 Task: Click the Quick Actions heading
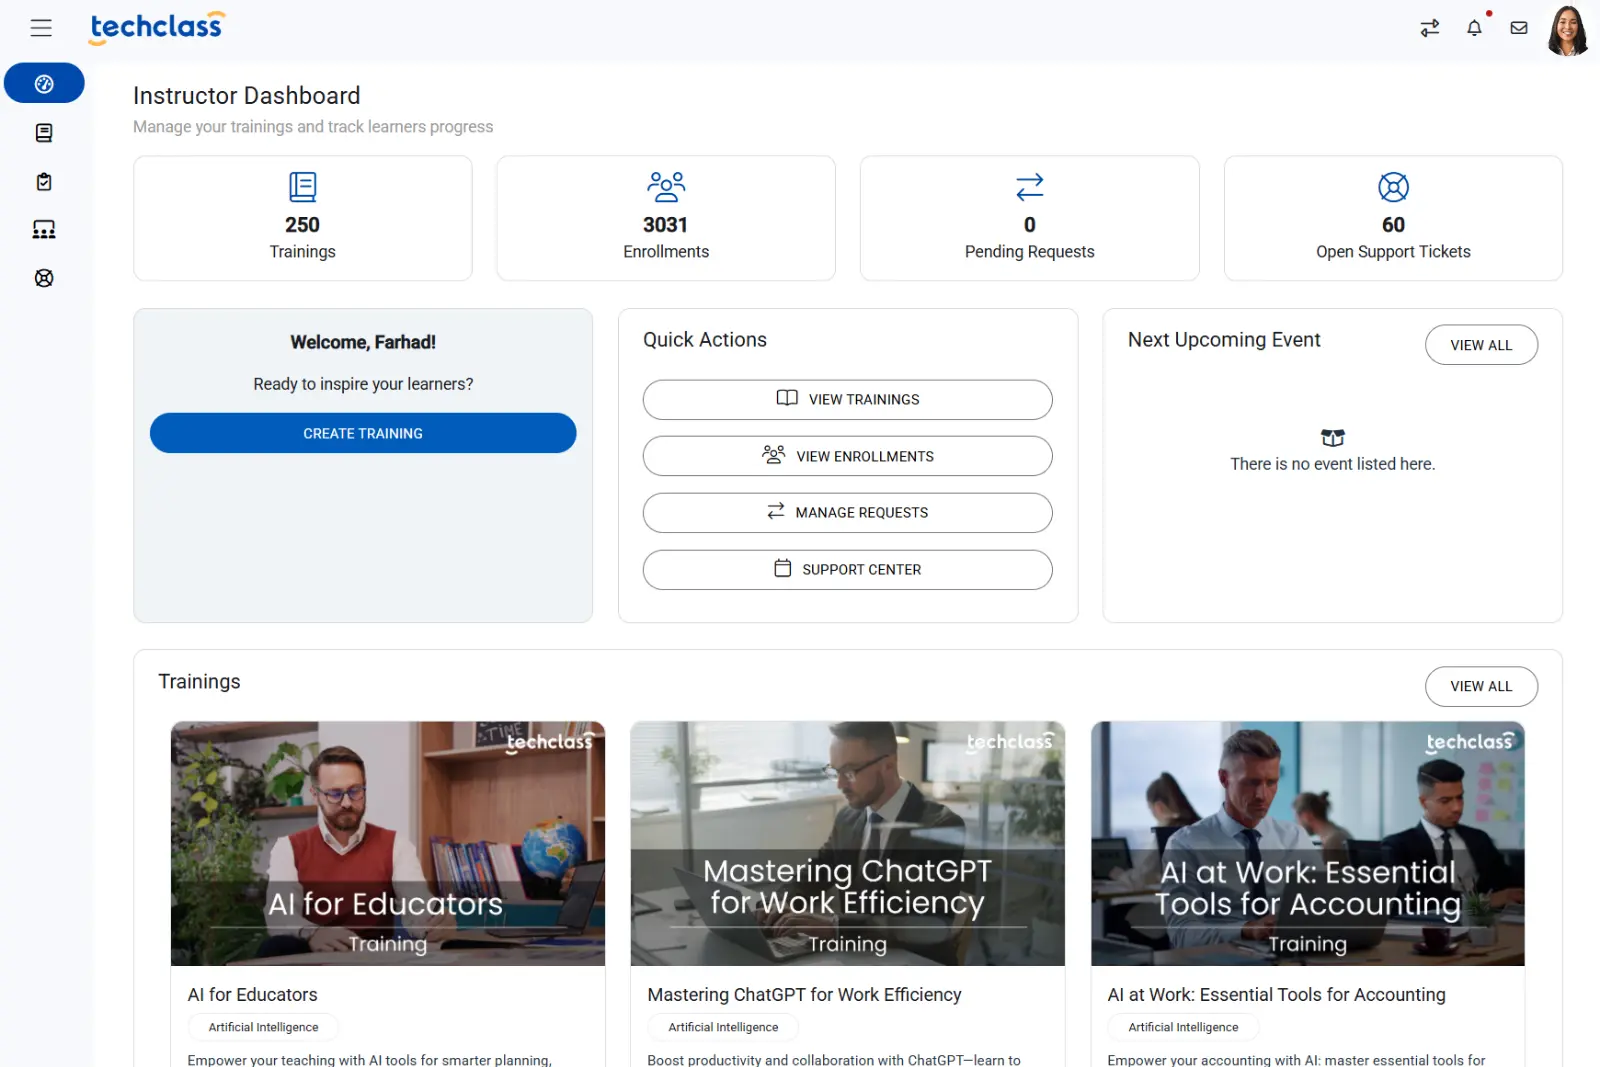(705, 340)
